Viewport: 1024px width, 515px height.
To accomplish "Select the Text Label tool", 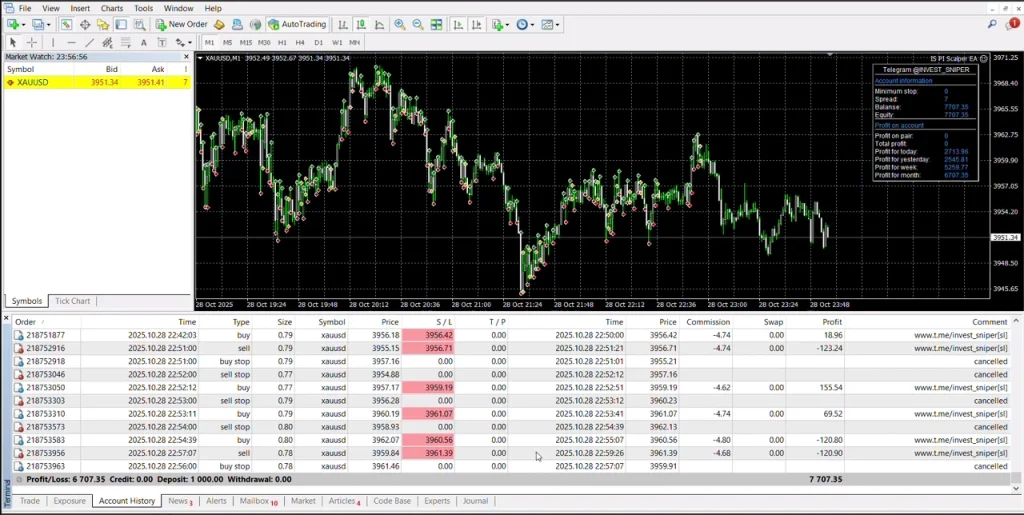I will [x=162, y=42].
